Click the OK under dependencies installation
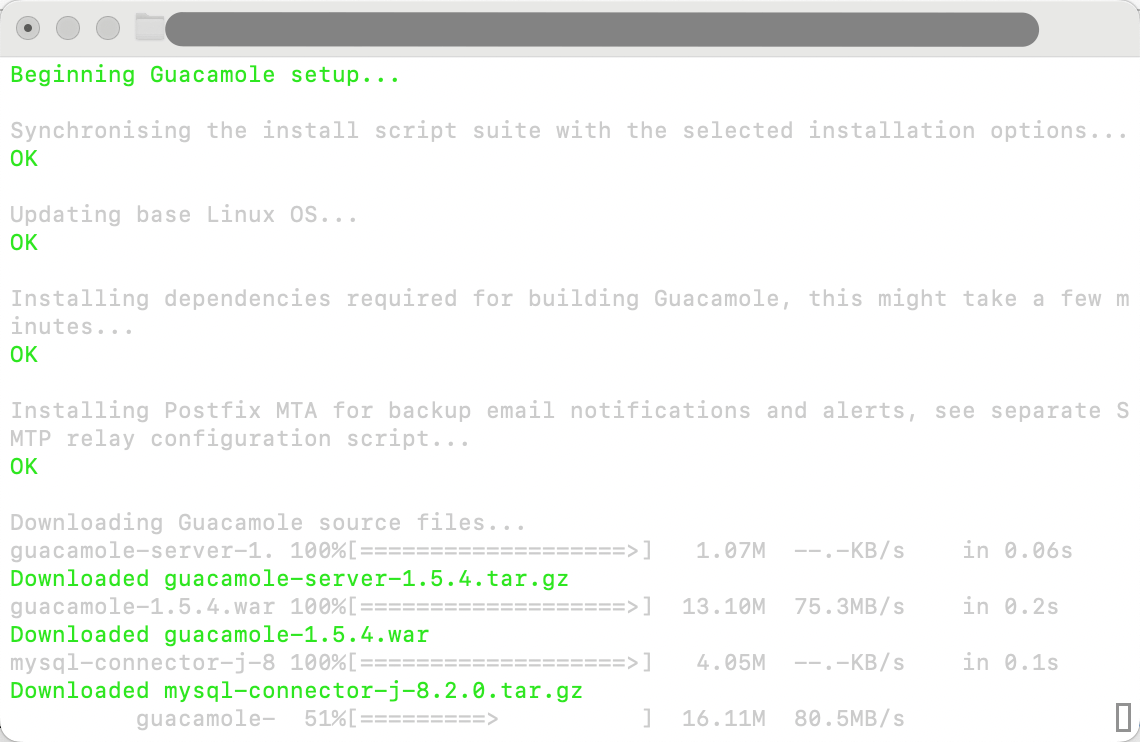Screen dimensions: 1140x742 [22, 354]
